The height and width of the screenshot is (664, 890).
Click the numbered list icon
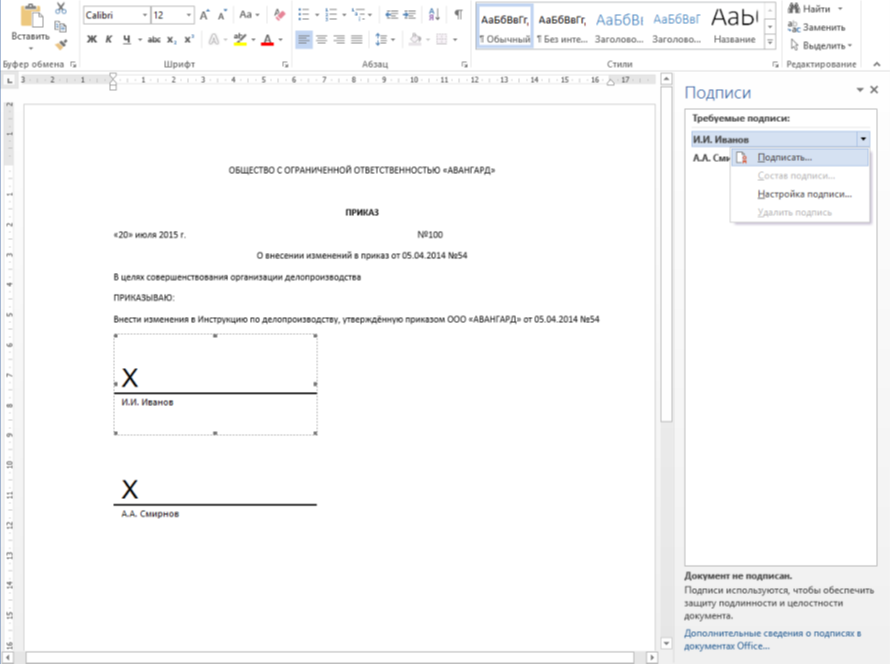(x=331, y=15)
